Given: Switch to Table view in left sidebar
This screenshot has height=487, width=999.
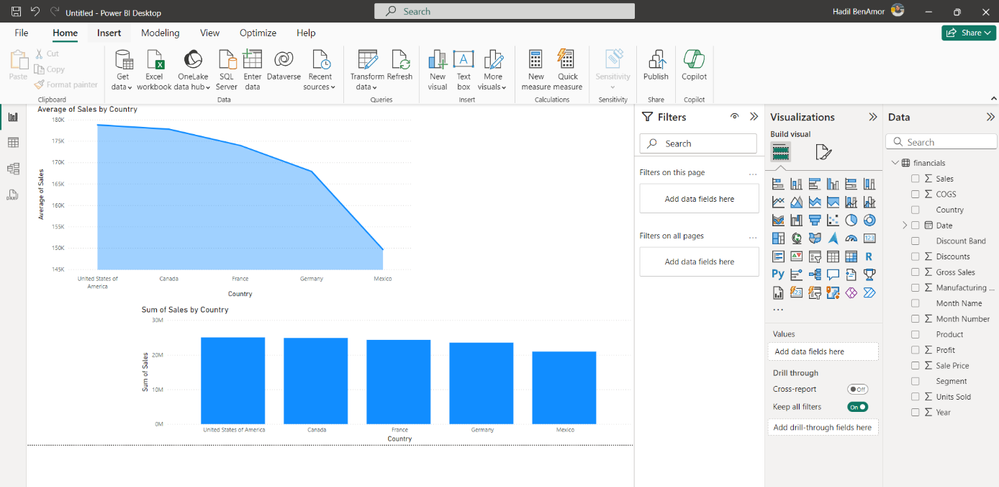Looking at the screenshot, I should coord(13,143).
